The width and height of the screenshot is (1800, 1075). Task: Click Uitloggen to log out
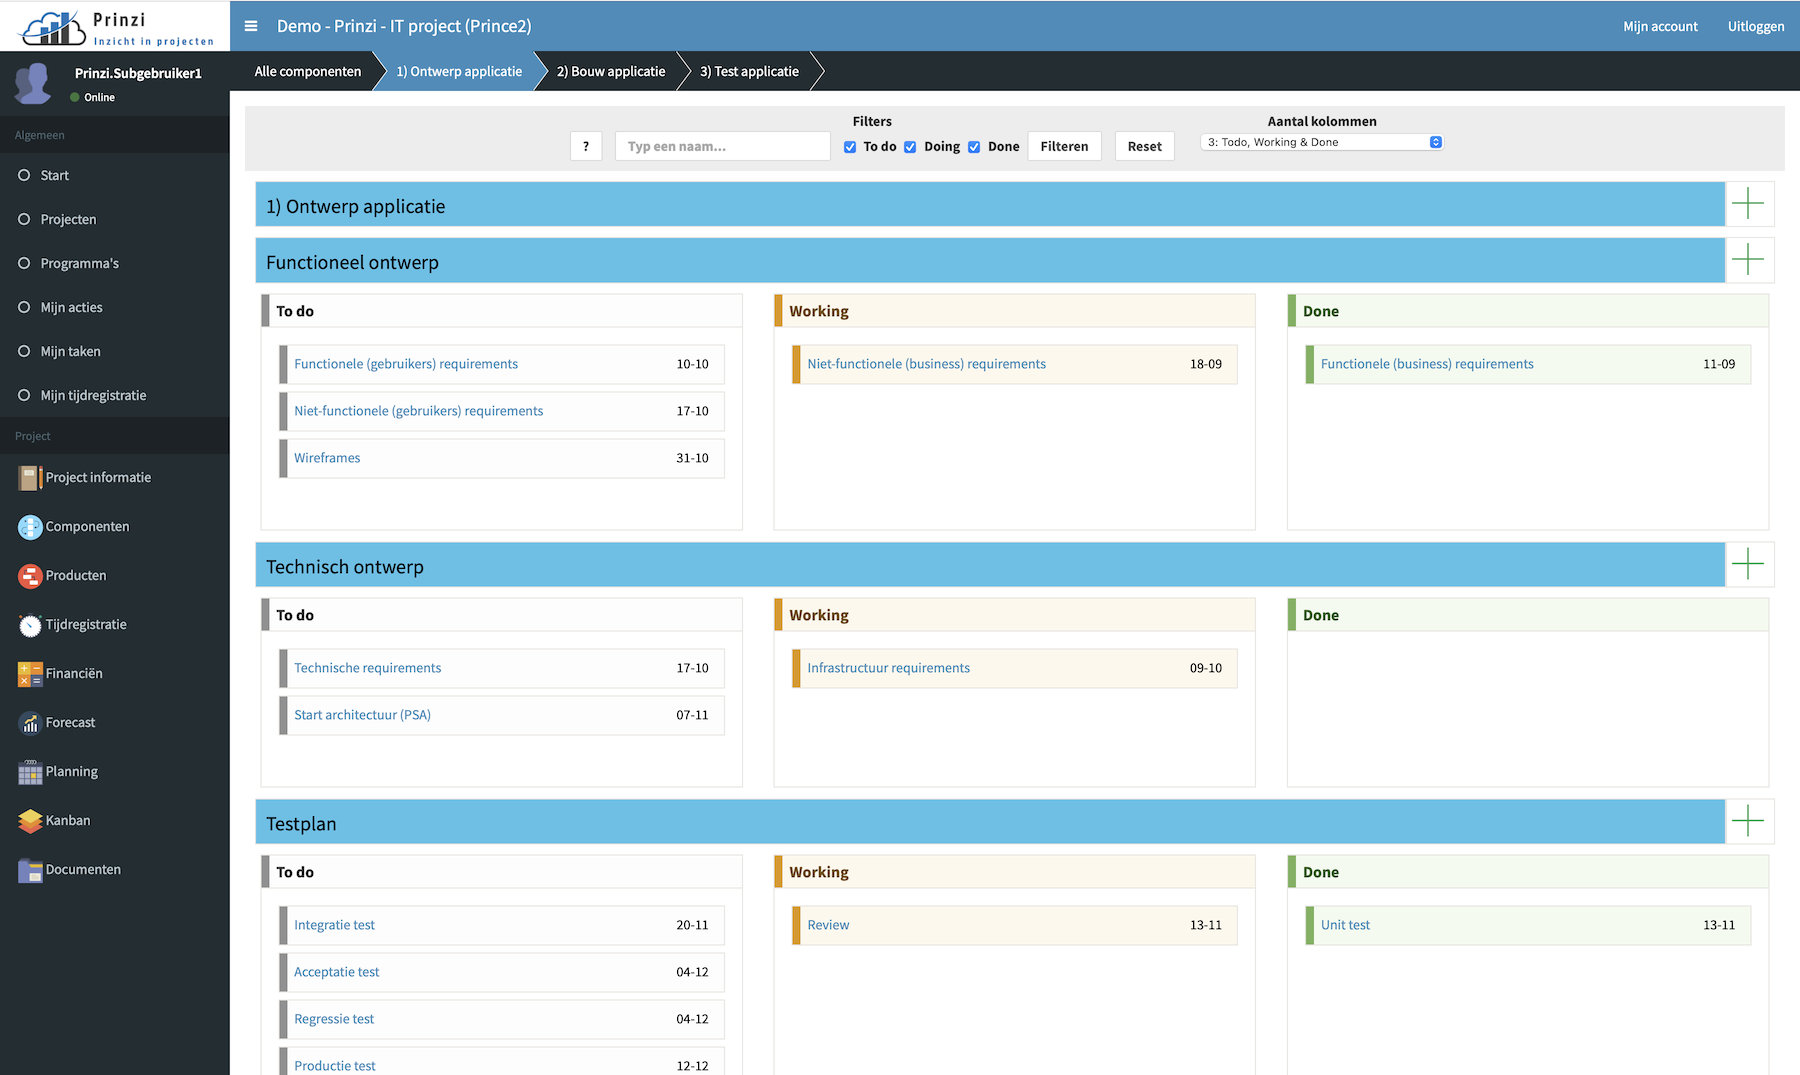(x=1756, y=26)
